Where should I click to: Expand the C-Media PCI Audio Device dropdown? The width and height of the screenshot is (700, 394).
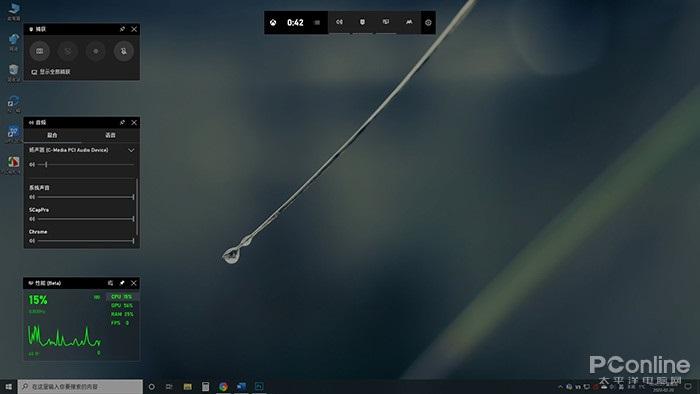pyautogui.click(x=131, y=150)
